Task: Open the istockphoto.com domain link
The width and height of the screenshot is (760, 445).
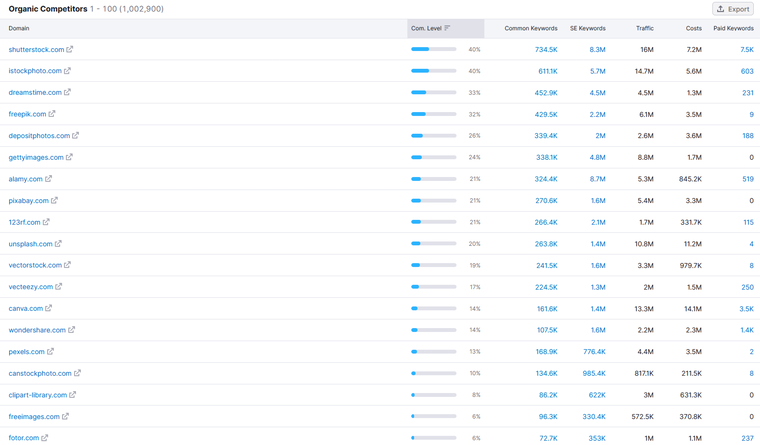Action: coord(35,71)
